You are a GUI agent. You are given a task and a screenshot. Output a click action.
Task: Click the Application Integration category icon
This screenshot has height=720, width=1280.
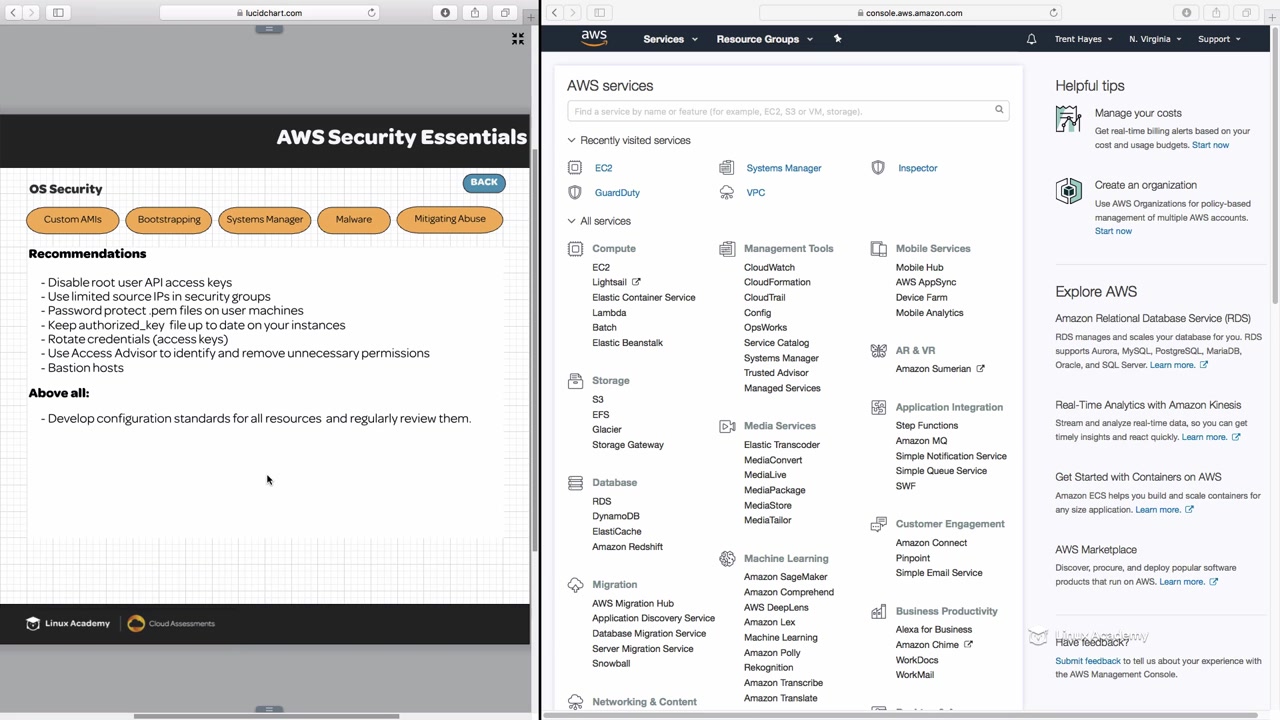click(x=879, y=408)
